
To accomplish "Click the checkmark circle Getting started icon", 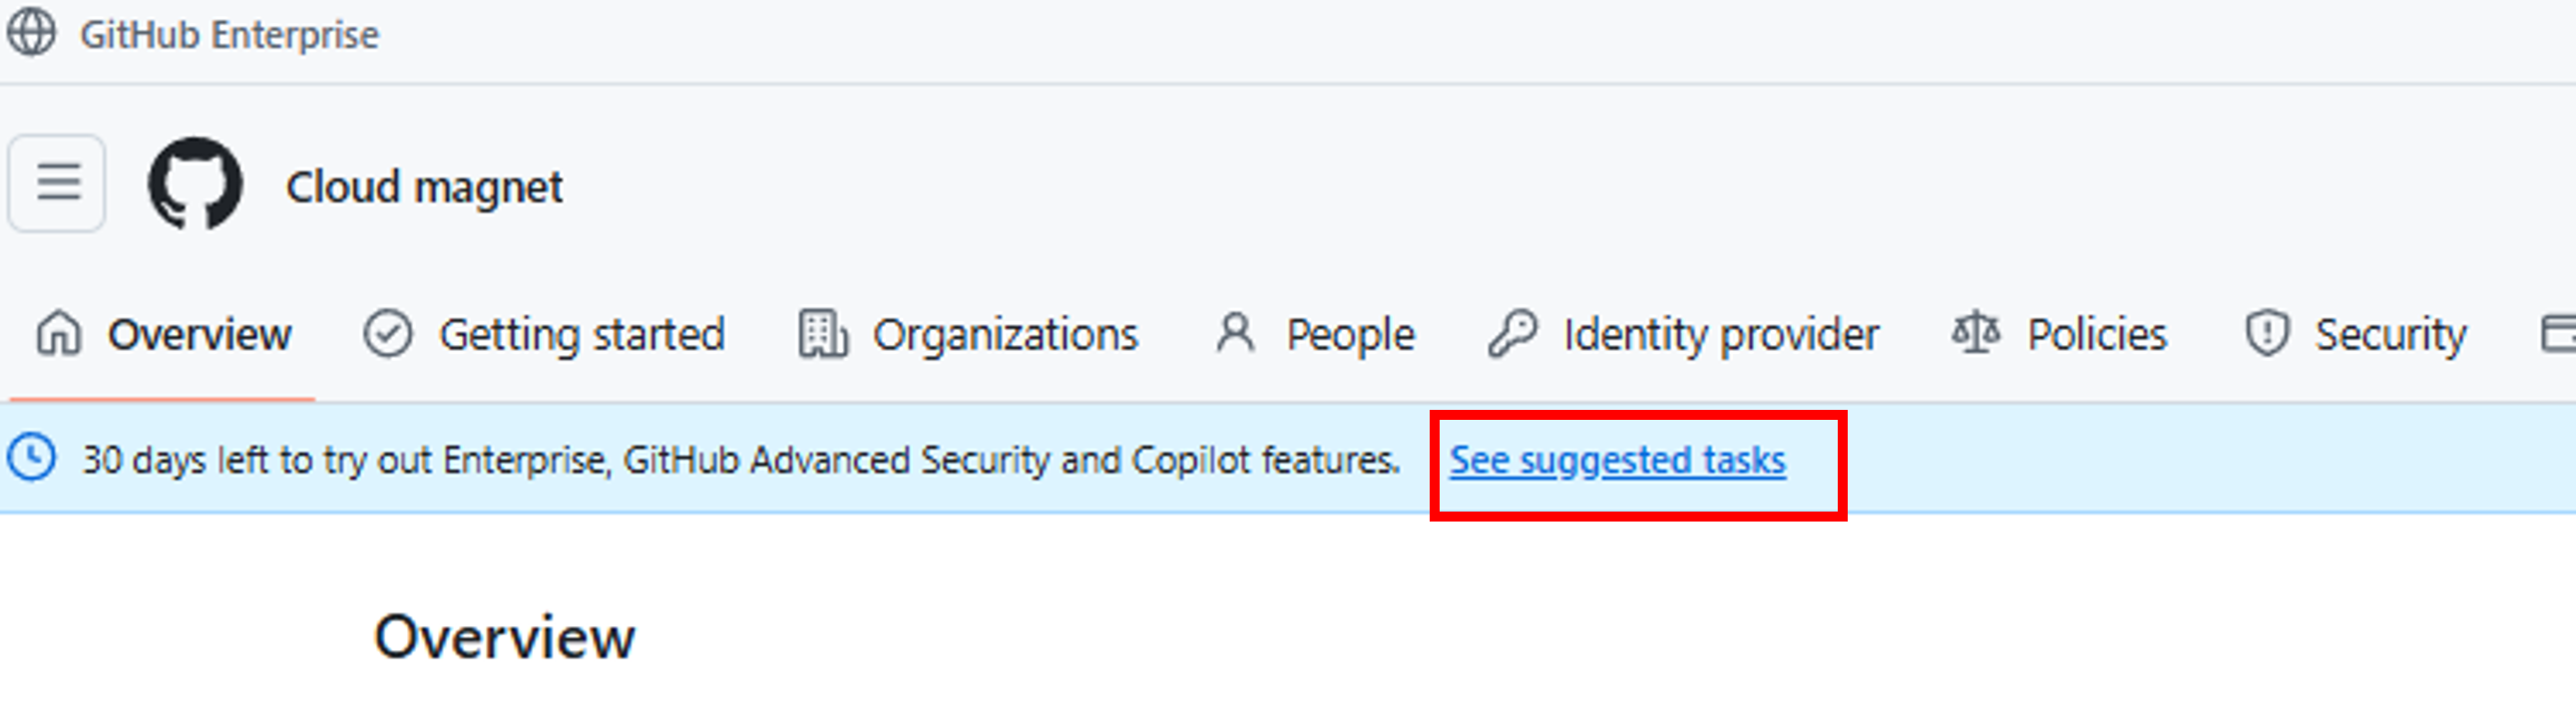I will click(x=387, y=334).
